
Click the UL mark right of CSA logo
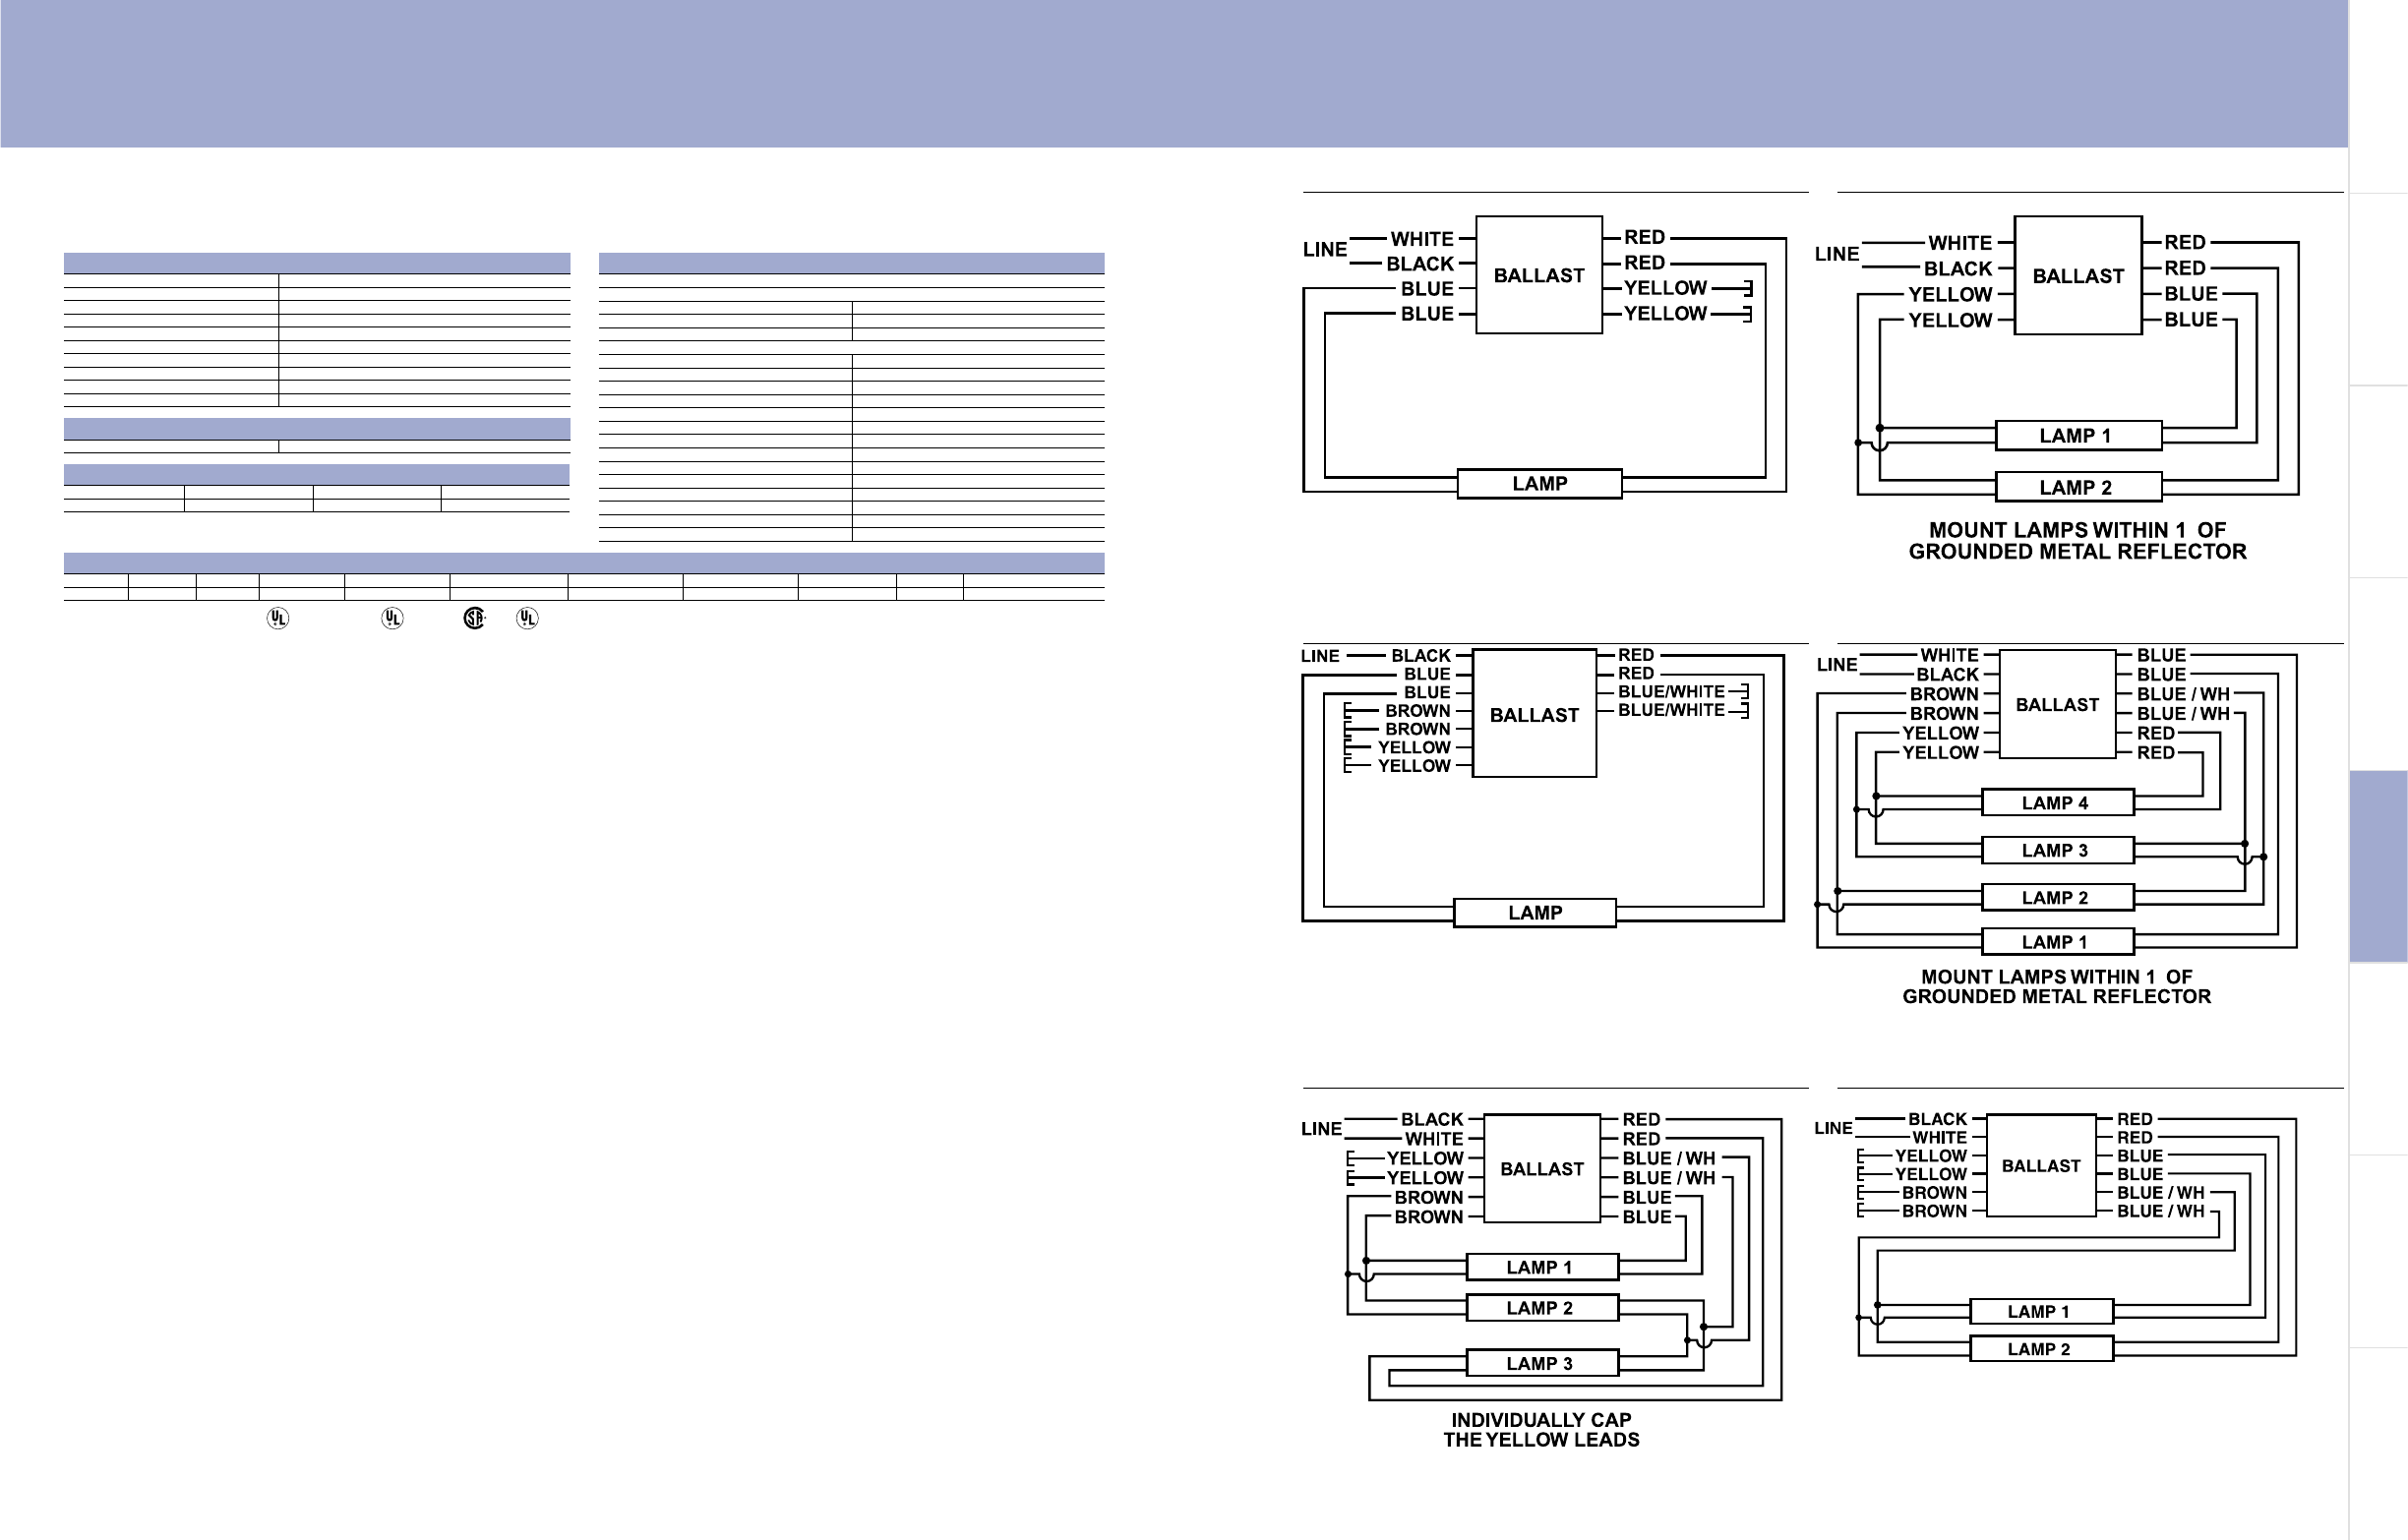(527, 619)
